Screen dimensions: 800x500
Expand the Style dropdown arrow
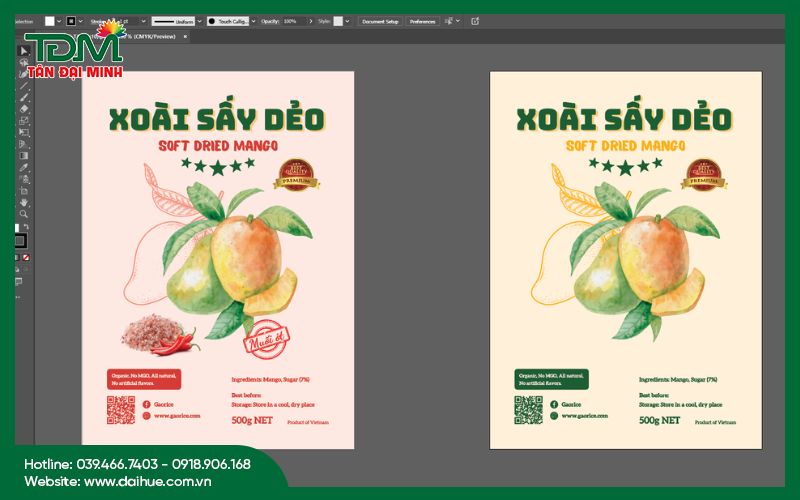pyautogui.click(x=347, y=21)
